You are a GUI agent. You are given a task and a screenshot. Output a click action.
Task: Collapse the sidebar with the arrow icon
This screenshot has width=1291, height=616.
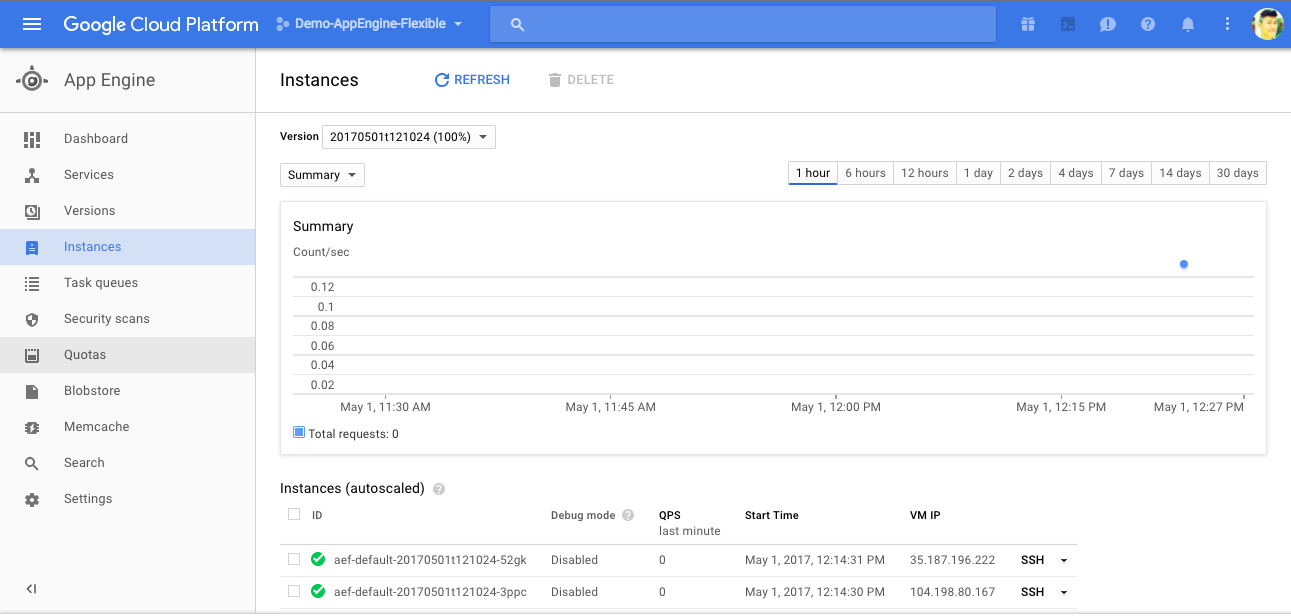point(31,589)
